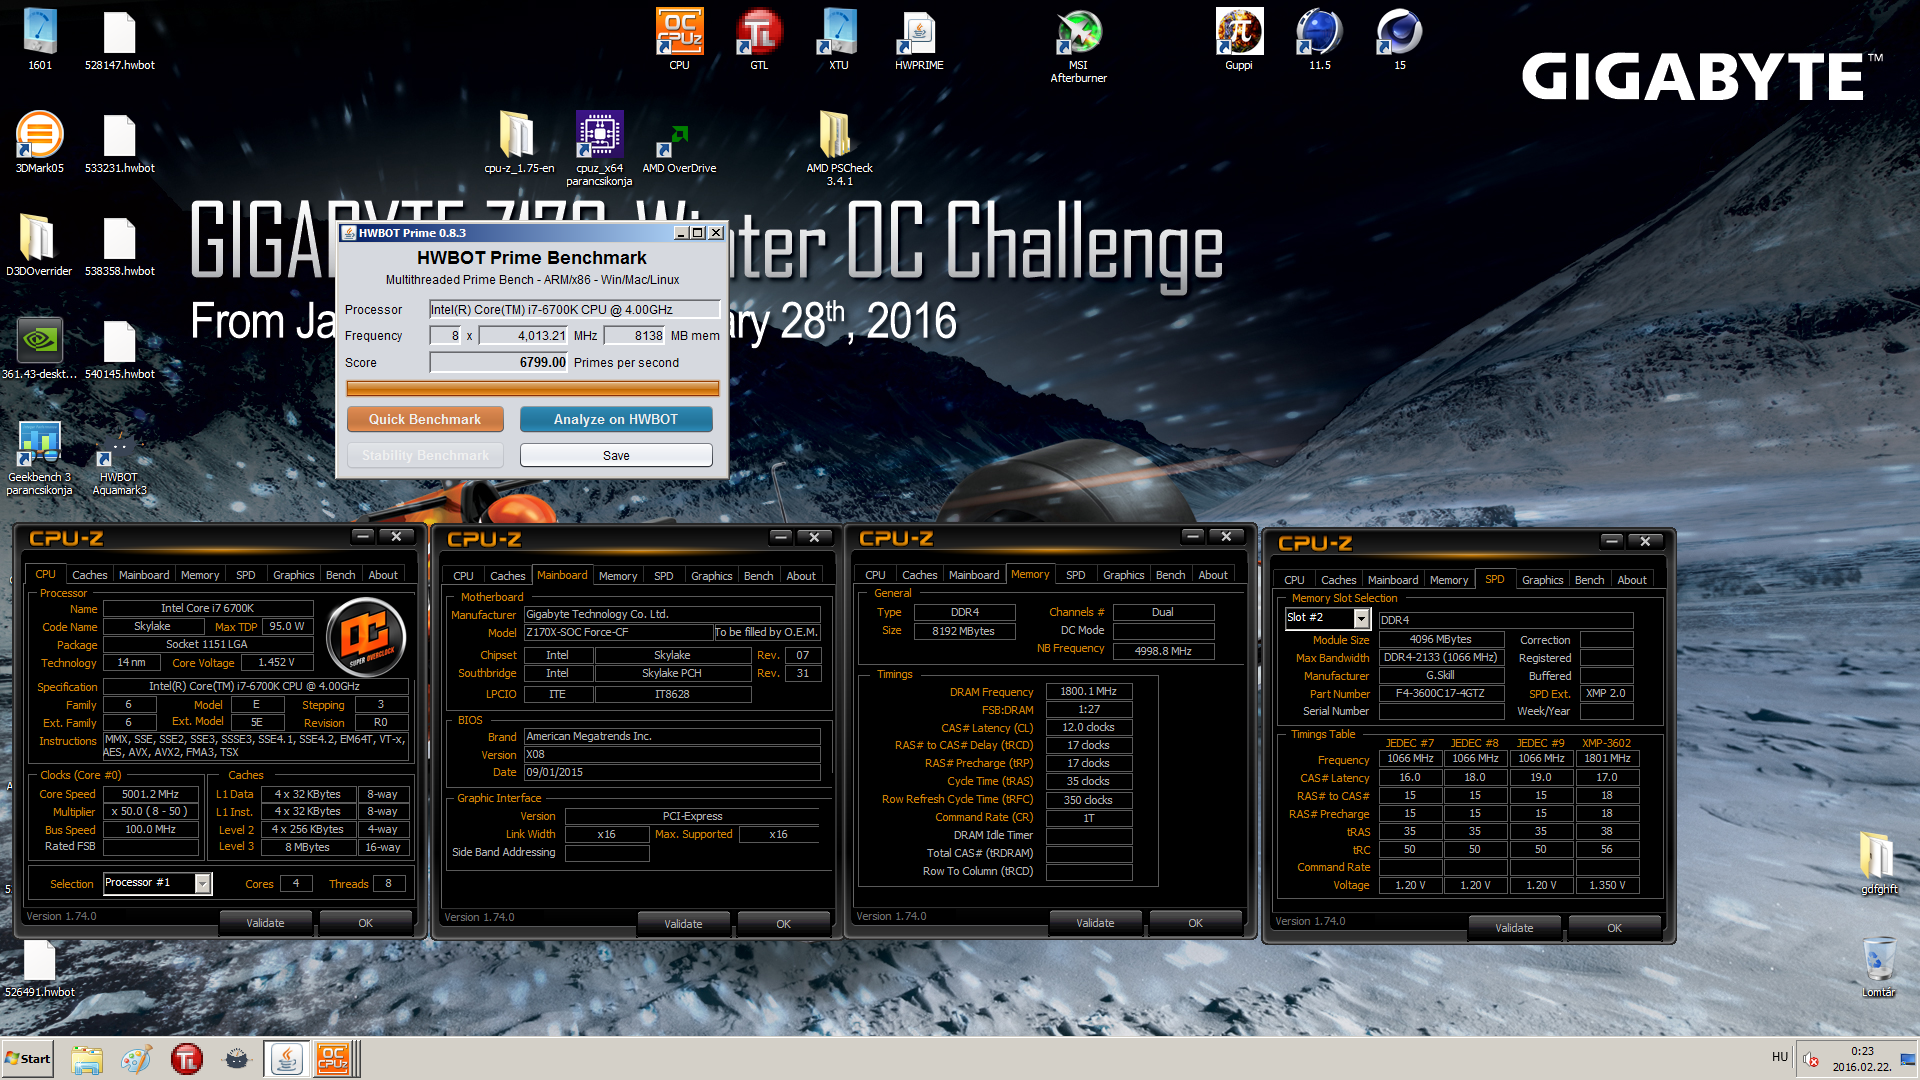Click the Processor name field in HWBOT Prime
This screenshot has width=1920, height=1080.
tap(574, 309)
